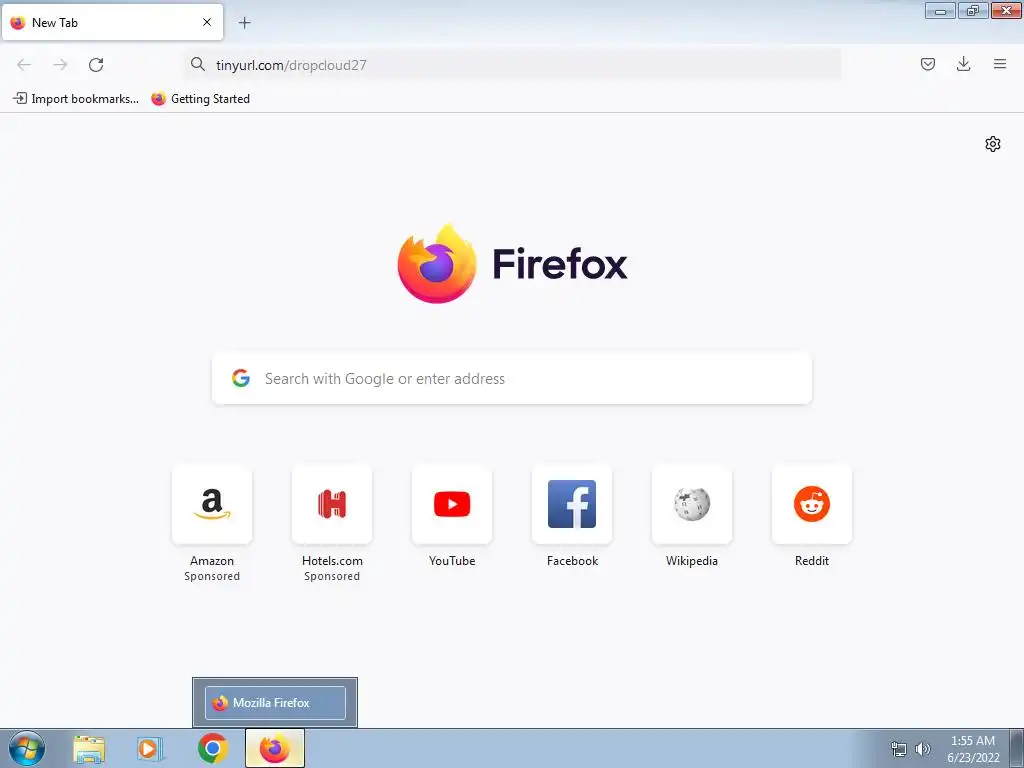Focus the address bar showing tinyurl.com/dropcloud27
The image size is (1024, 768).
pyautogui.click(x=512, y=65)
